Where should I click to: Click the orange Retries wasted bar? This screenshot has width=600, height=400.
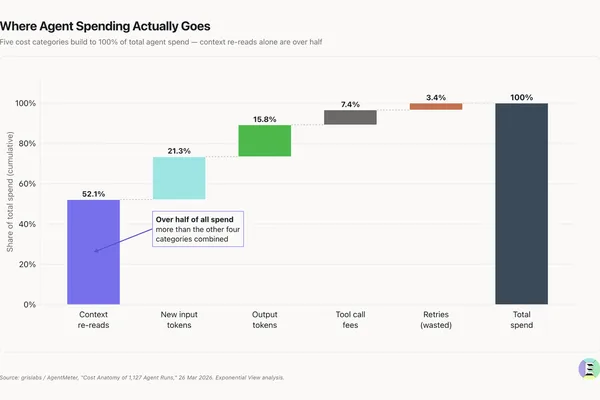[x=436, y=106]
